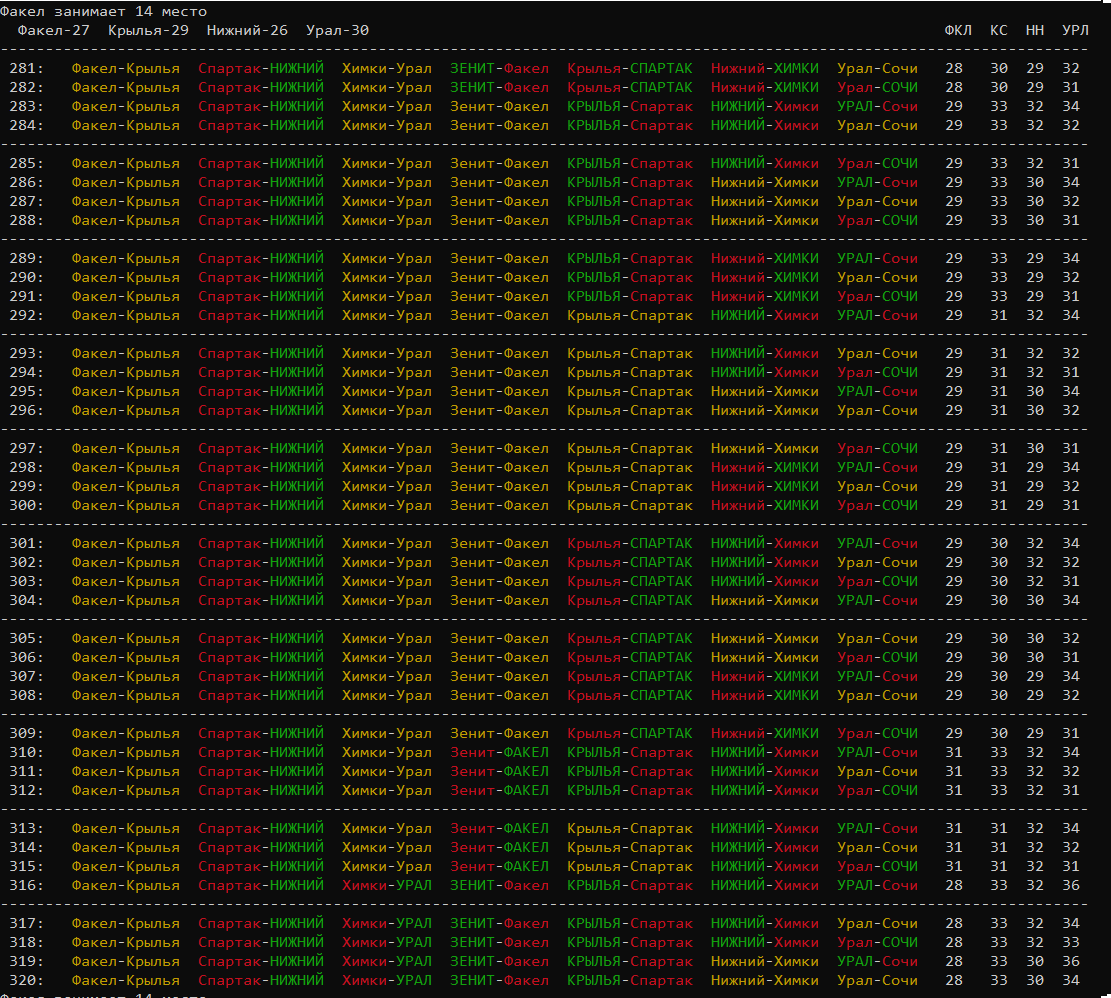Click 'Химки-УРАЛ' in row 320
Image resolution: width=1111 pixels, height=998 pixels.
387,981
